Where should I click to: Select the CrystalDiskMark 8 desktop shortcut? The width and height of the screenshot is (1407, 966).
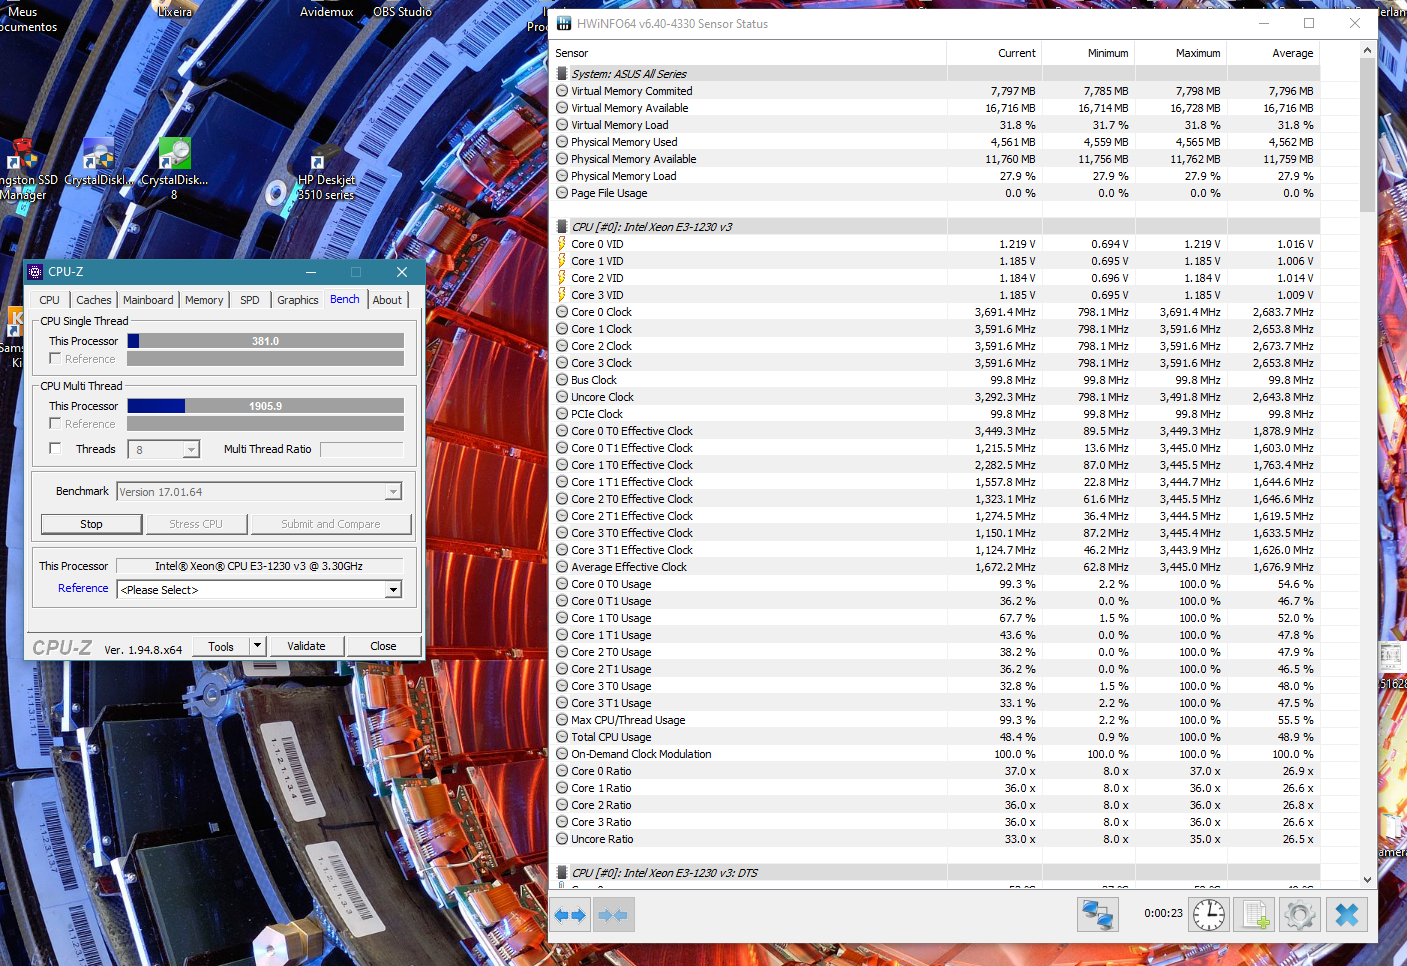[x=174, y=170]
